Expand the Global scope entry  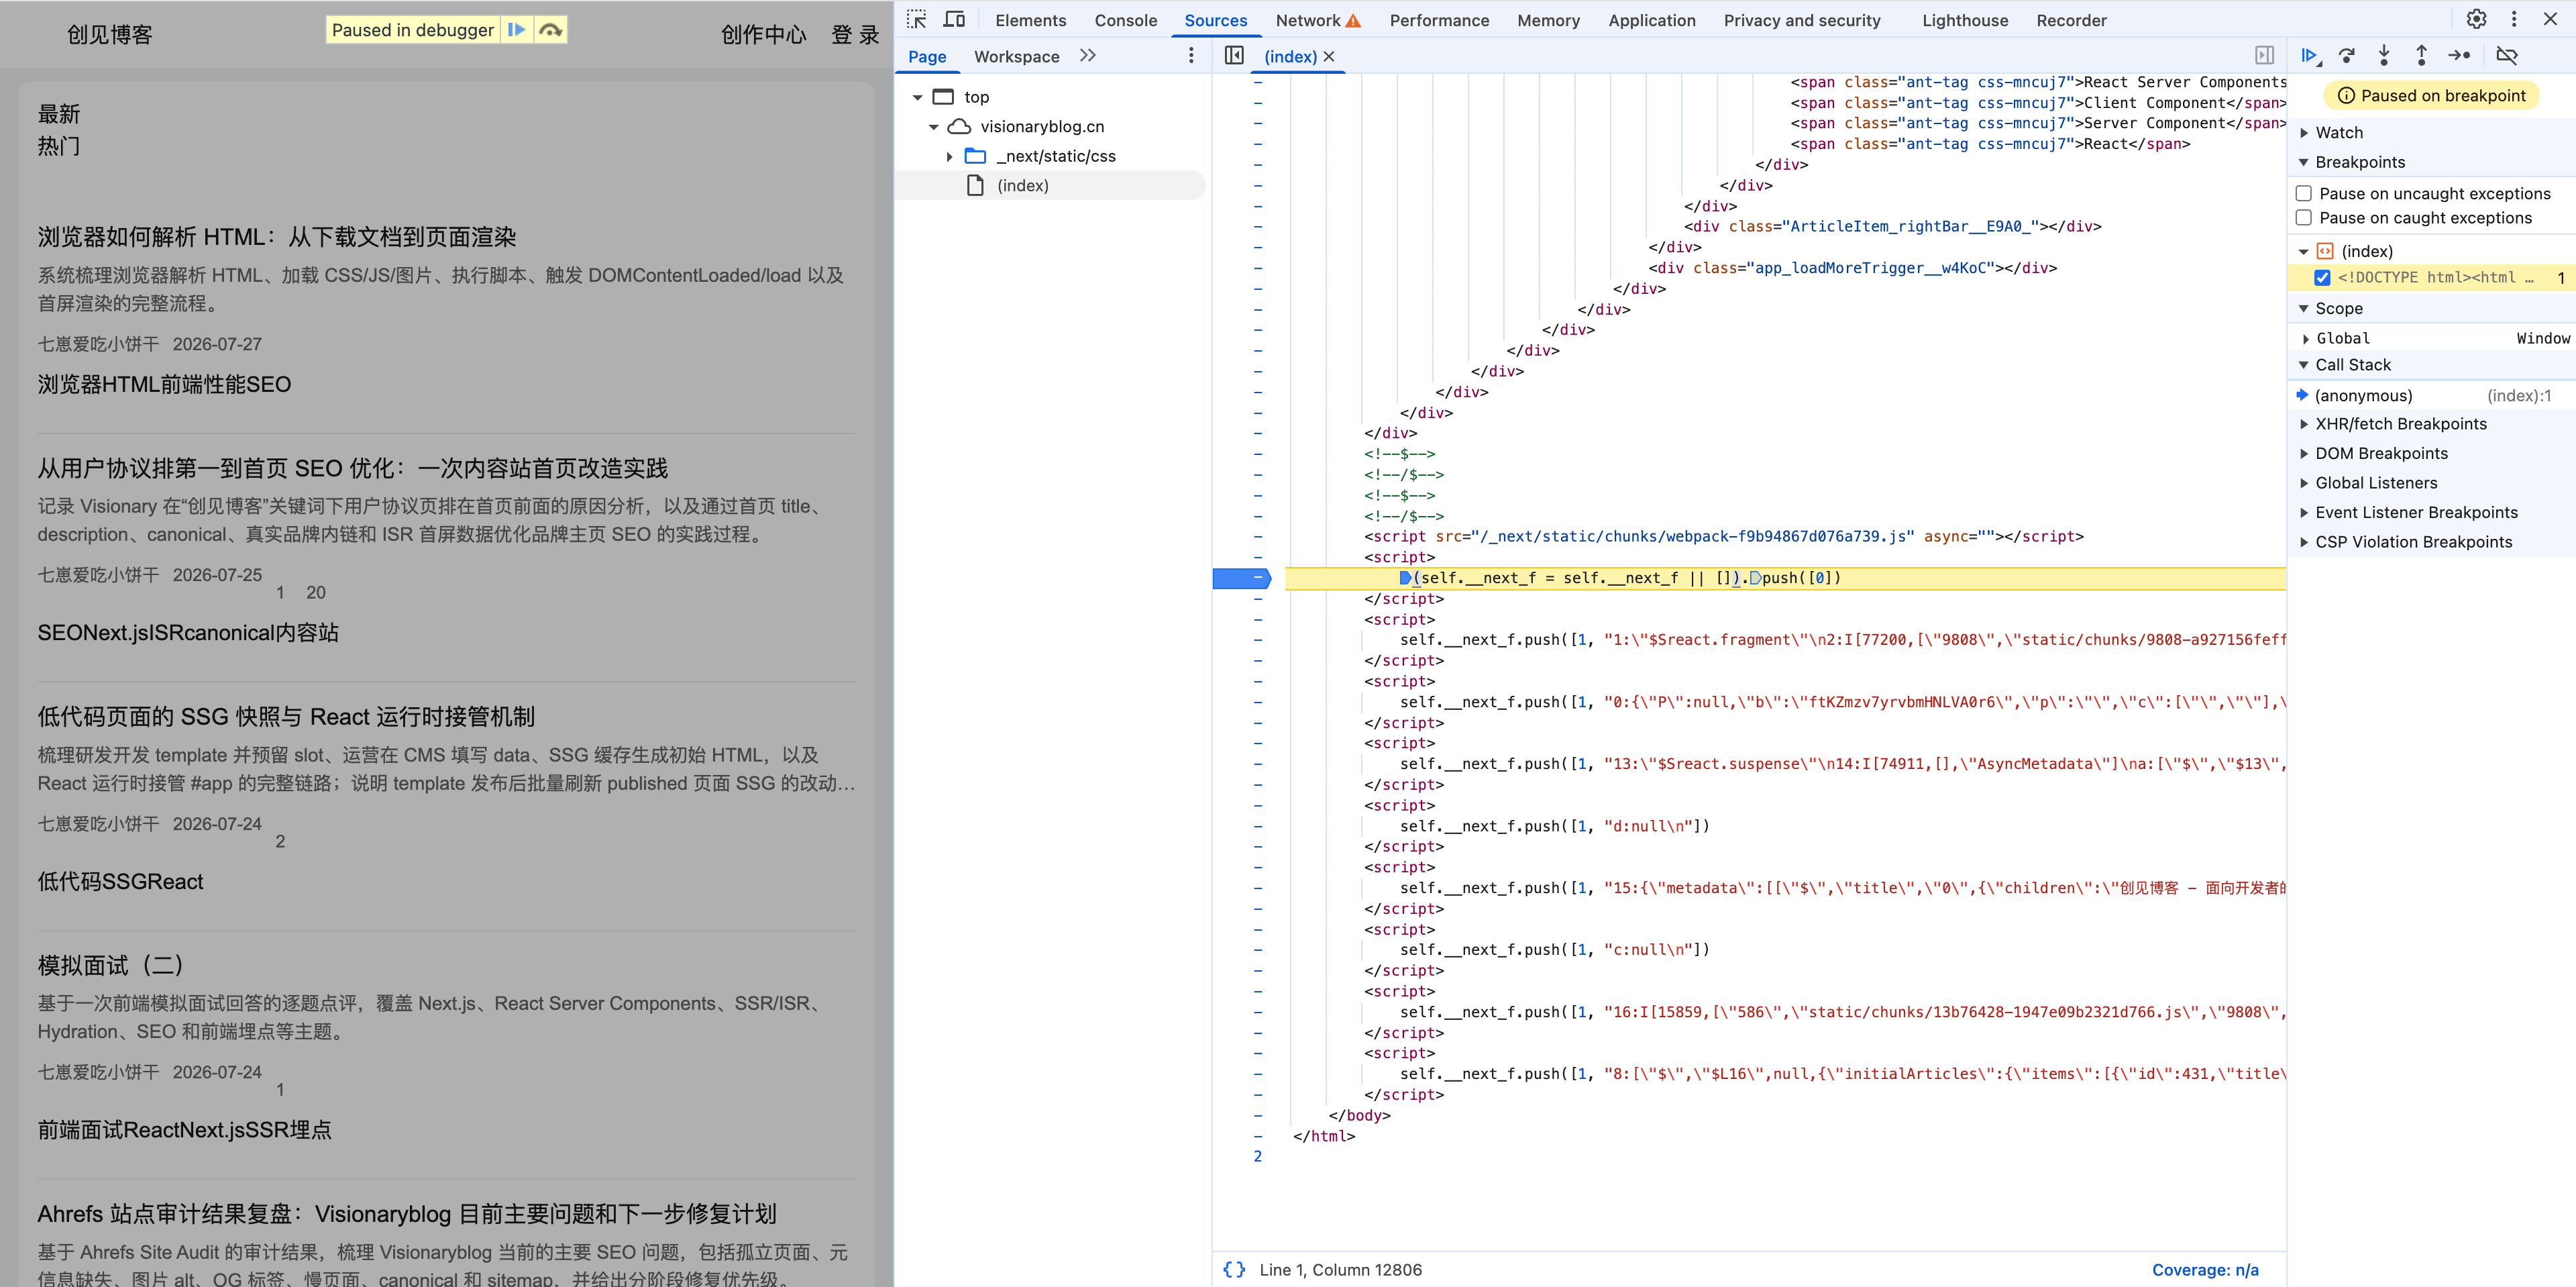click(2306, 339)
